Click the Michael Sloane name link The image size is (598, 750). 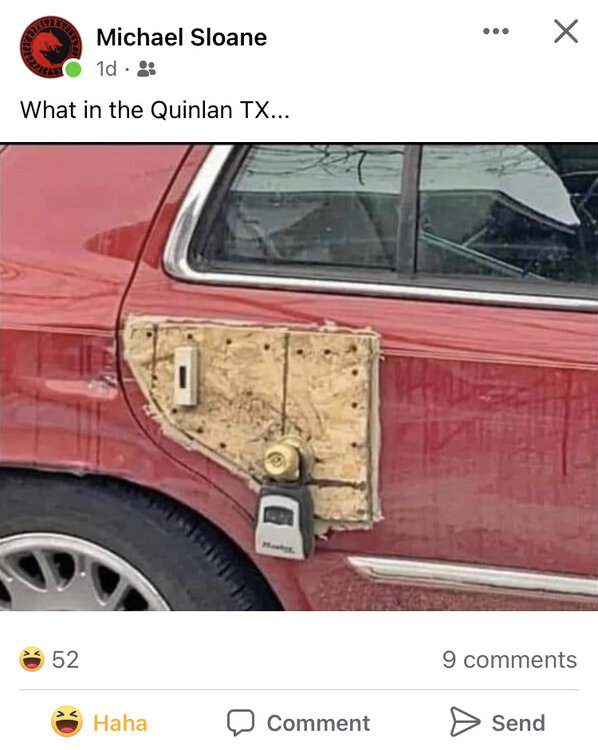coord(182,37)
